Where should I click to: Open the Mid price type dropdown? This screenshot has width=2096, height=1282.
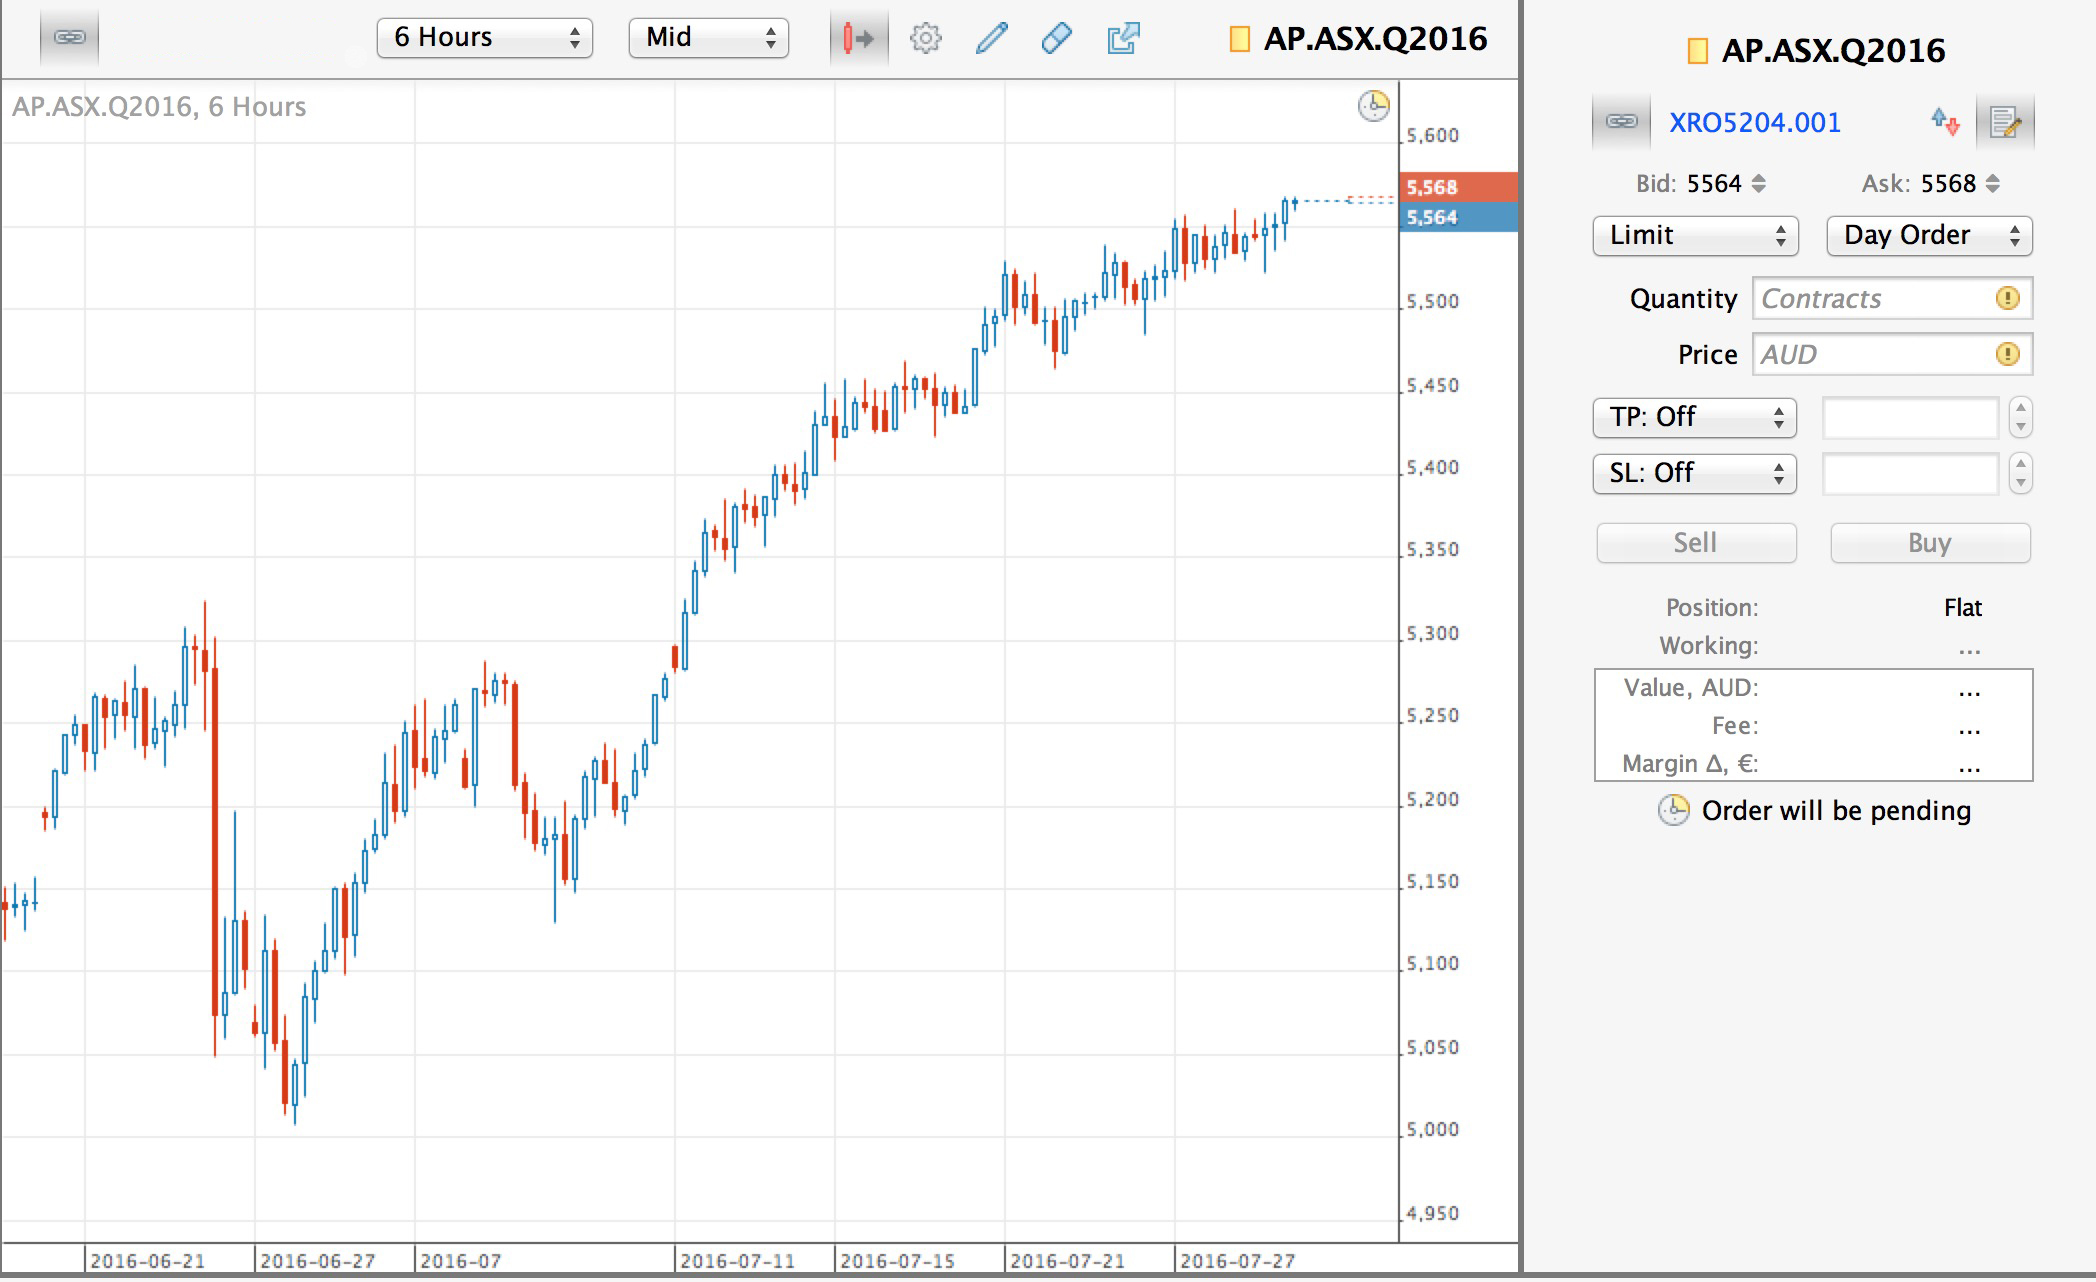[x=708, y=38]
